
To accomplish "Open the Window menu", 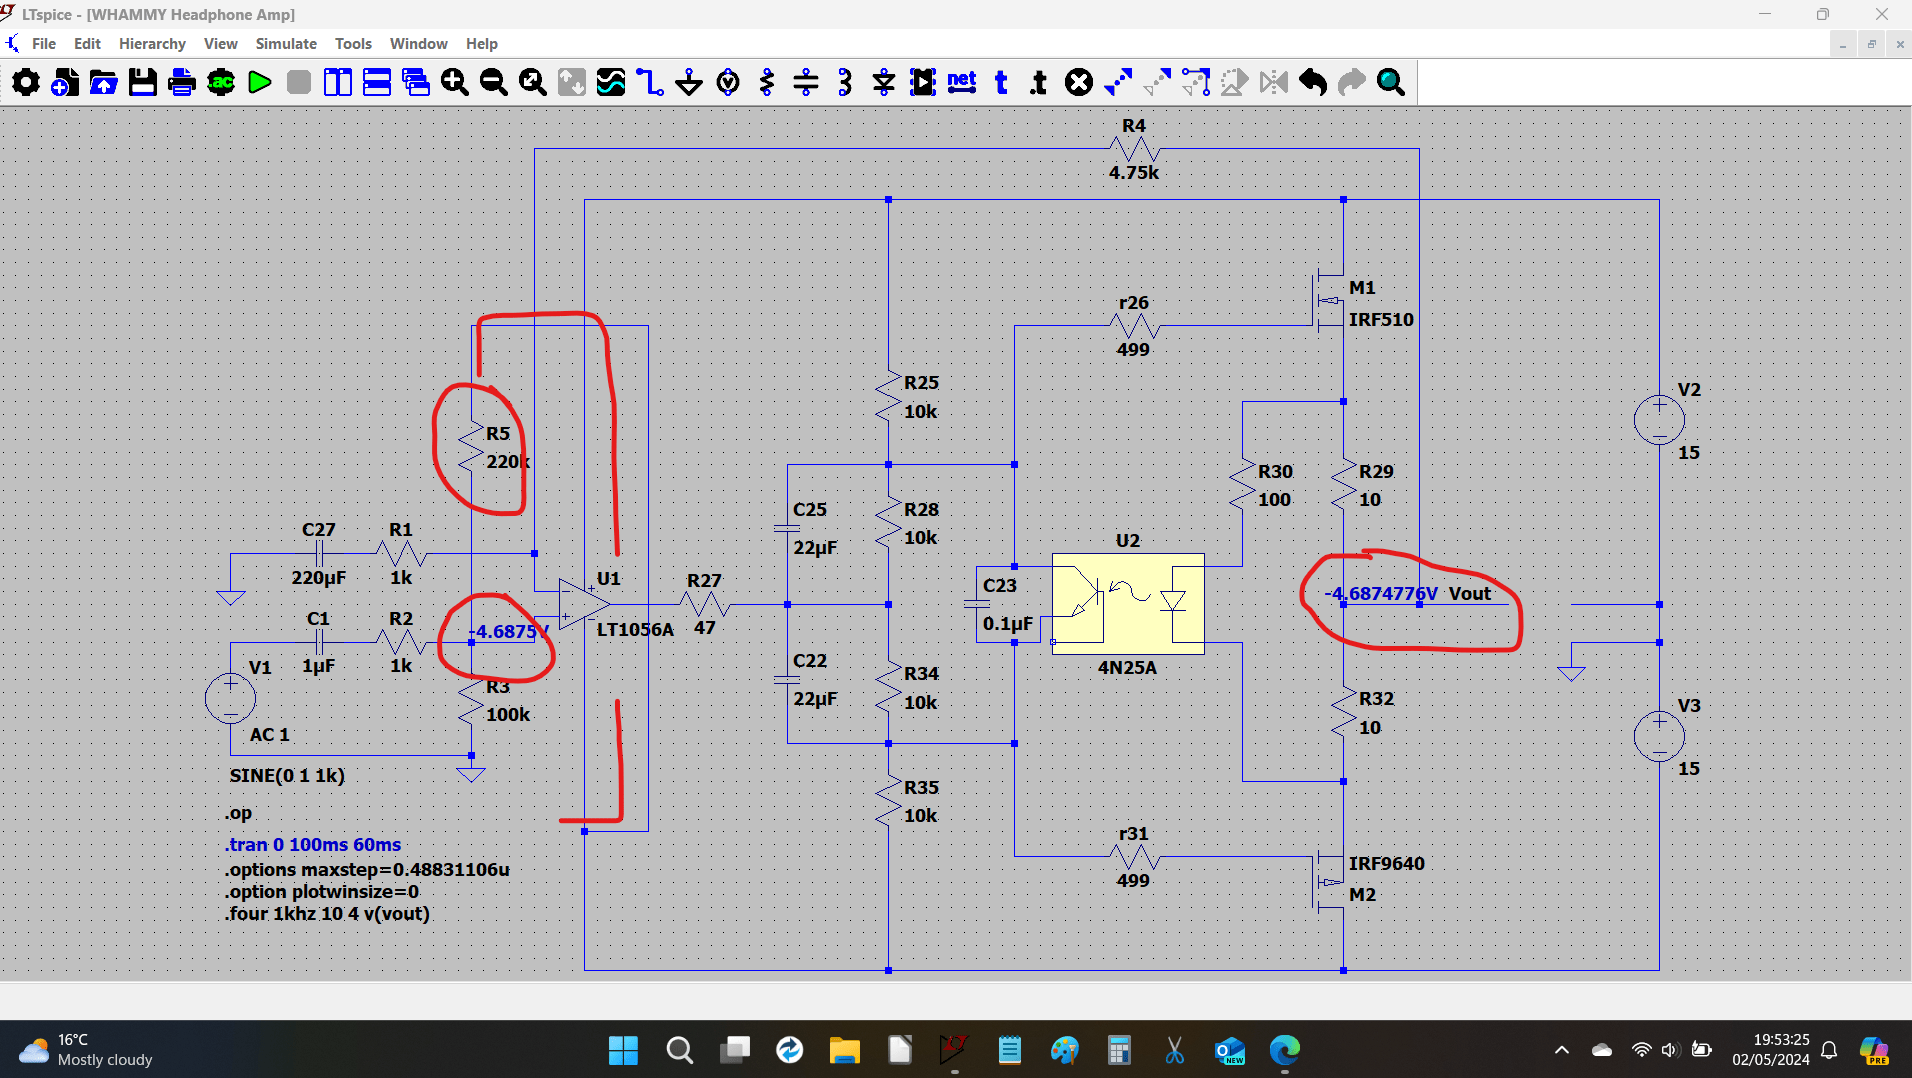I will click(418, 44).
